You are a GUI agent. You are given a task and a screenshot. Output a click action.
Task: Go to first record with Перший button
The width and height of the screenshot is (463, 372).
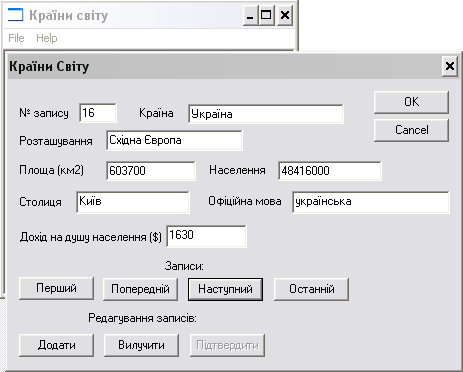56,288
